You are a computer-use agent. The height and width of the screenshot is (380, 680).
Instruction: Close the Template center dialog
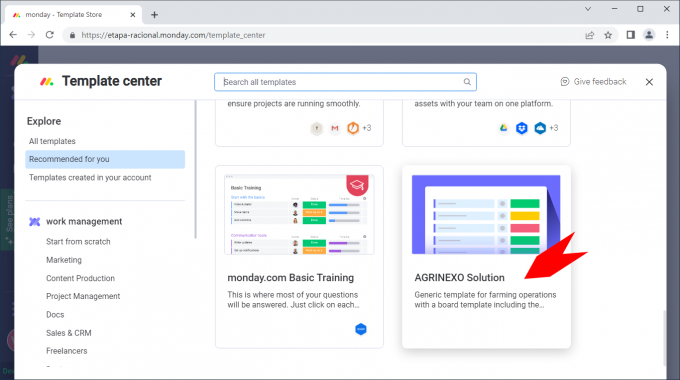coord(649,82)
